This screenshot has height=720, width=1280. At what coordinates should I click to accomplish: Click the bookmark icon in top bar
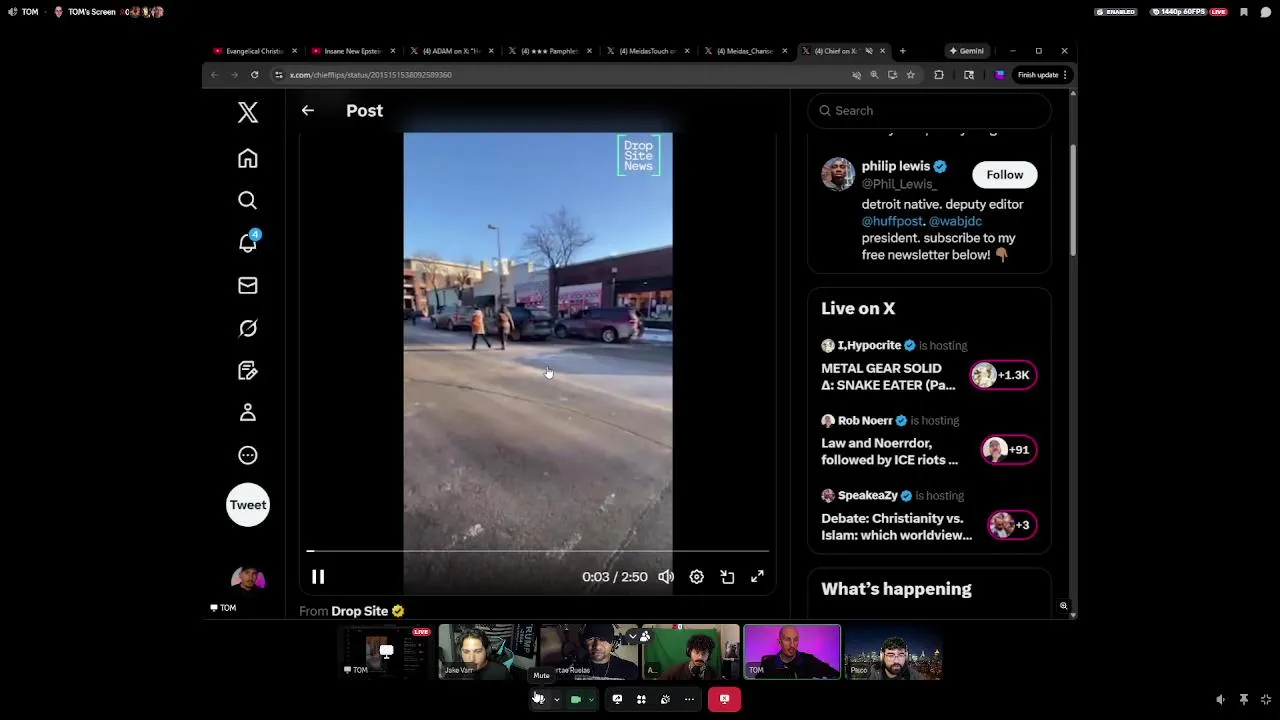[x=1244, y=12]
